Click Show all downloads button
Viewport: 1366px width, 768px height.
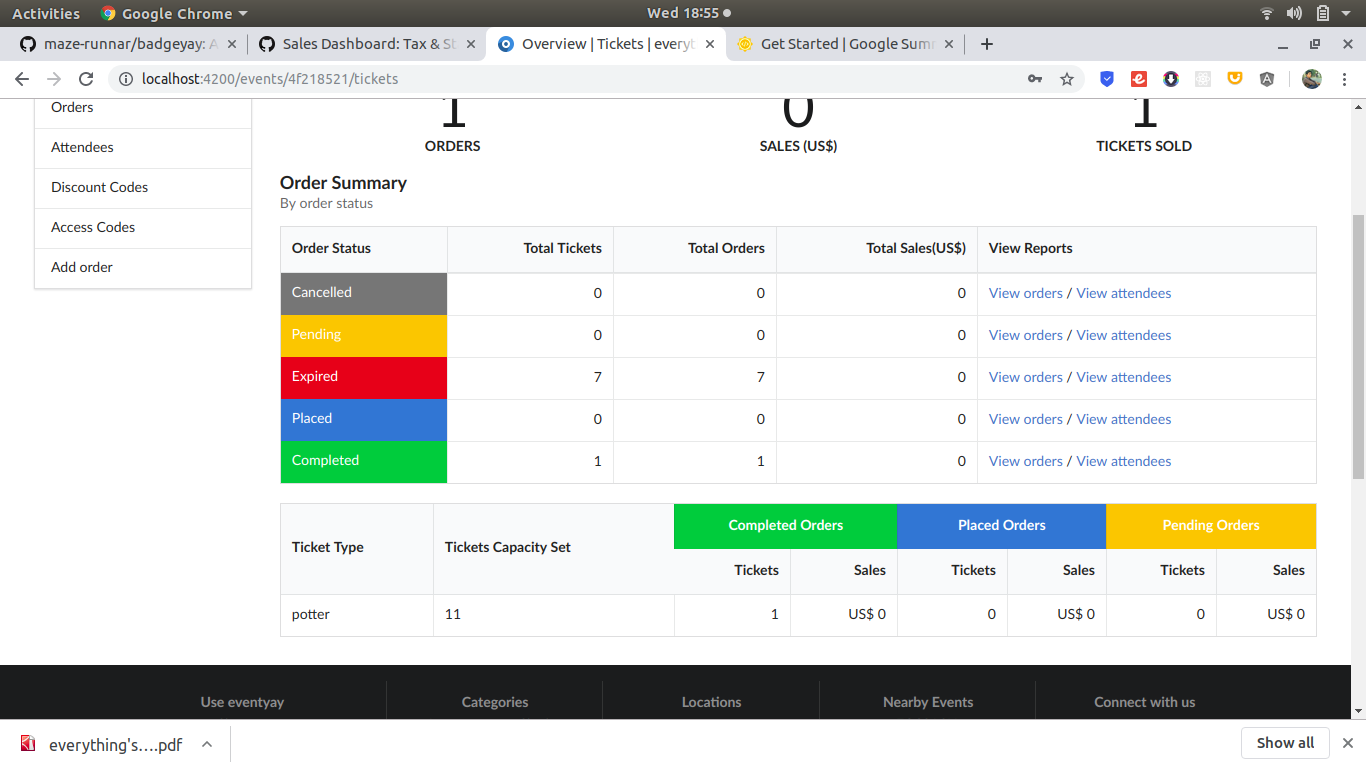click(x=1285, y=743)
